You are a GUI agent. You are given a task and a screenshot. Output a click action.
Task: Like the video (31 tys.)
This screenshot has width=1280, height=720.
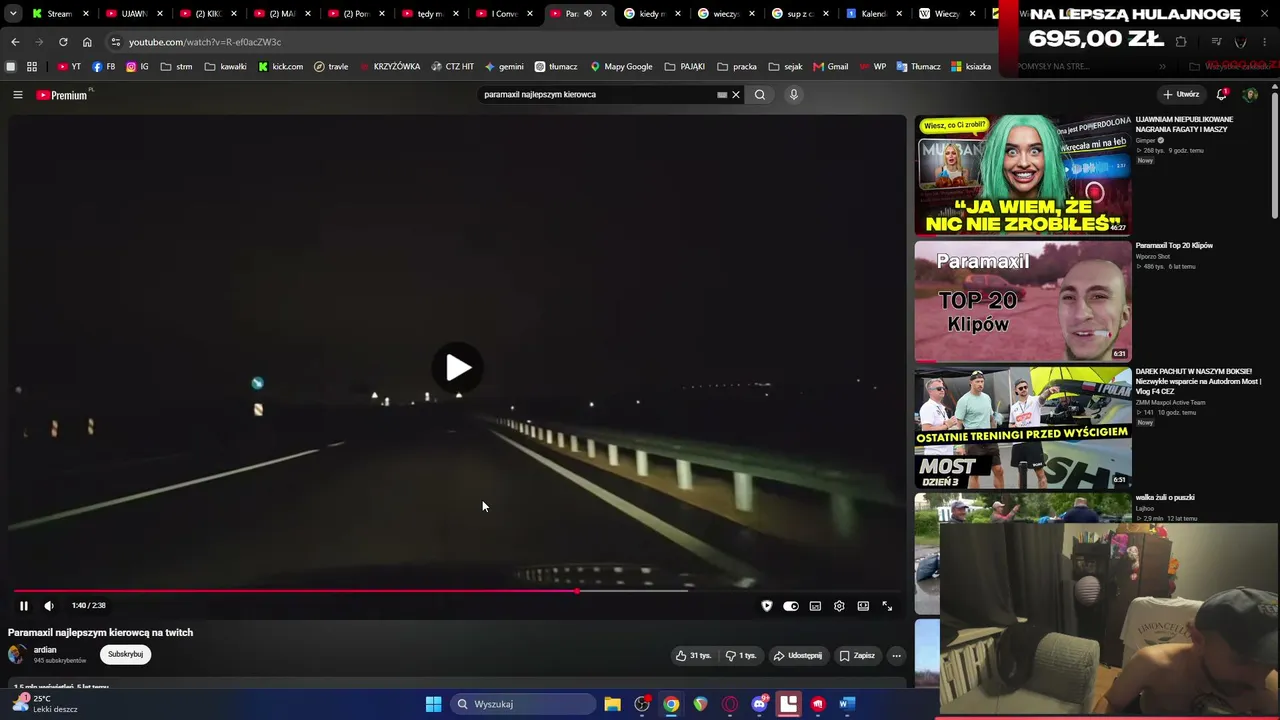(x=694, y=656)
